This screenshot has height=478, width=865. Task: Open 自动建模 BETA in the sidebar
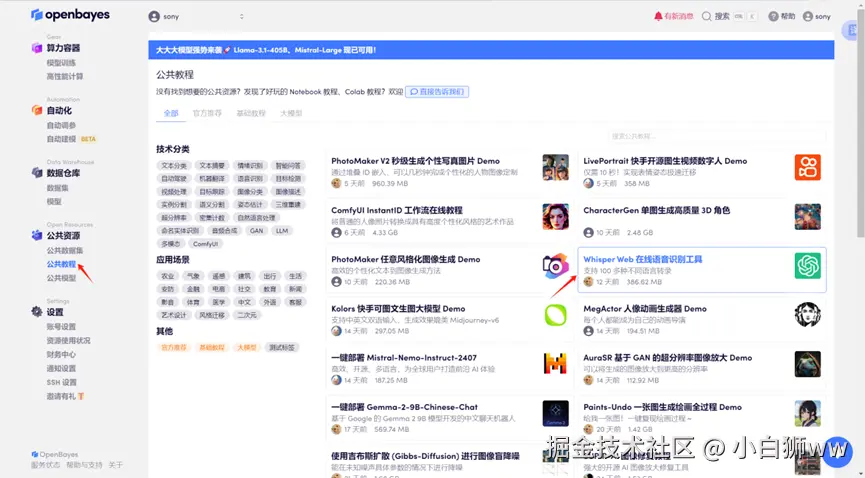[x=71, y=139]
